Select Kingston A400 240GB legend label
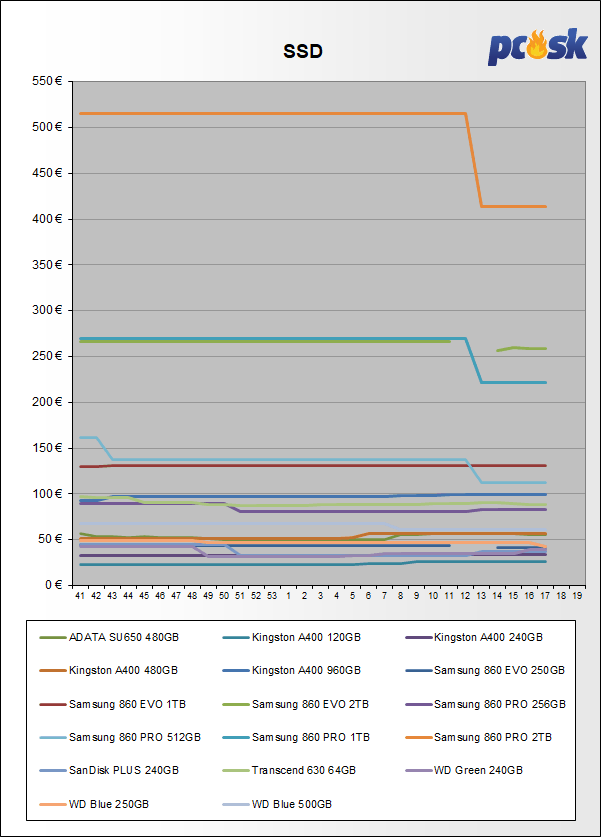601x837 pixels. (x=488, y=637)
